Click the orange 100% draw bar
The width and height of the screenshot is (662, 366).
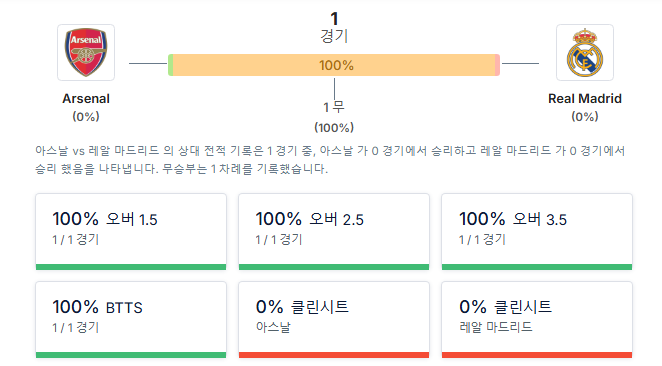tap(334, 65)
